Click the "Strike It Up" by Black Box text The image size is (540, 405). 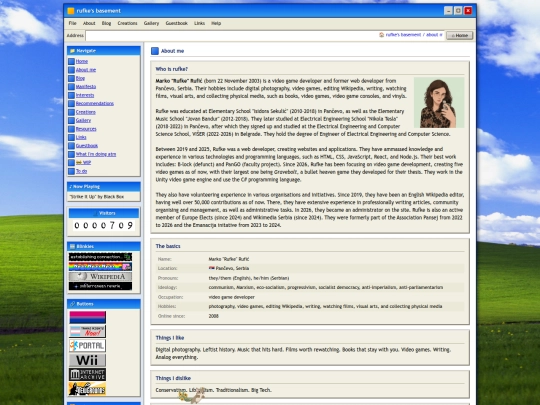[x=97, y=197]
